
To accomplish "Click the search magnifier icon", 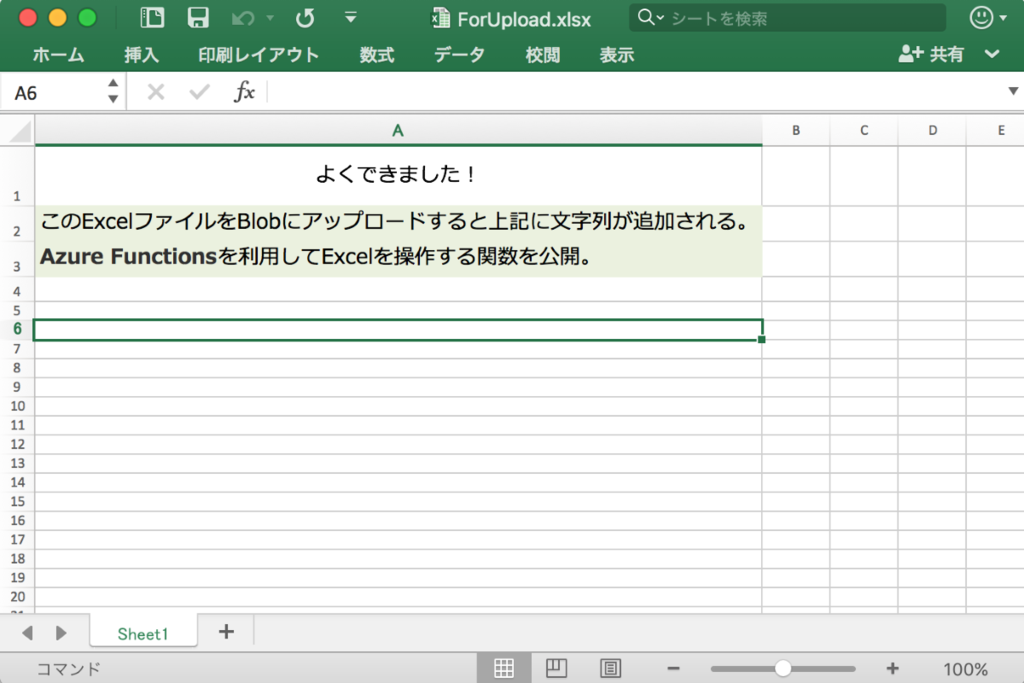I will pyautogui.click(x=645, y=17).
